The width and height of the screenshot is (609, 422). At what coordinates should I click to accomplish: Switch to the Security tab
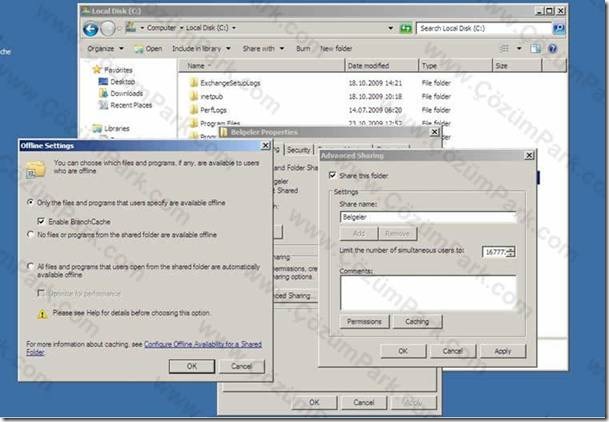click(299, 150)
